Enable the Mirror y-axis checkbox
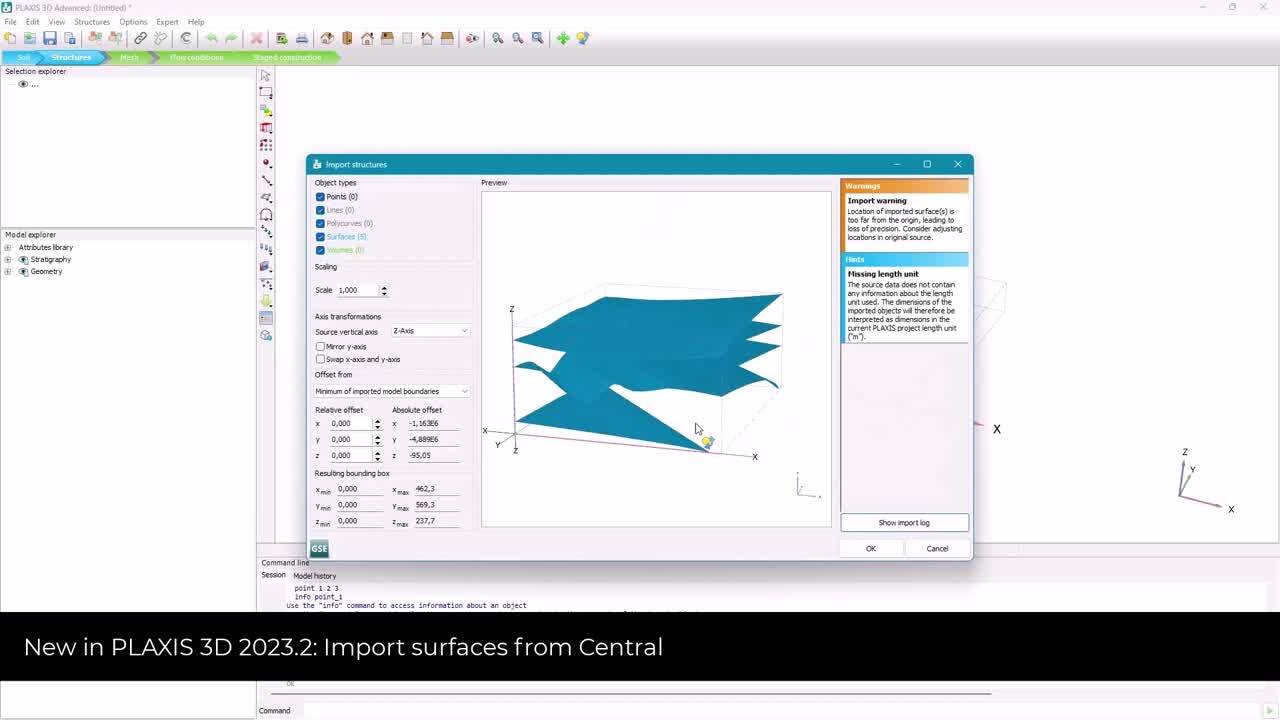Viewport: 1280px width, 720px height. point(320,346)
